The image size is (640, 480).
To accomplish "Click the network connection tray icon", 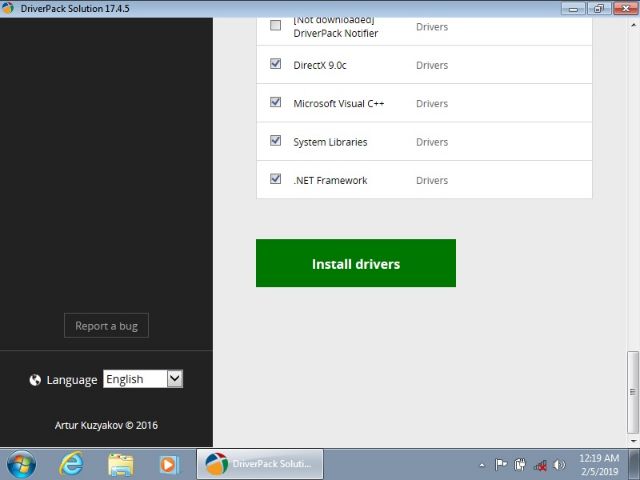I will click(540, 465).
